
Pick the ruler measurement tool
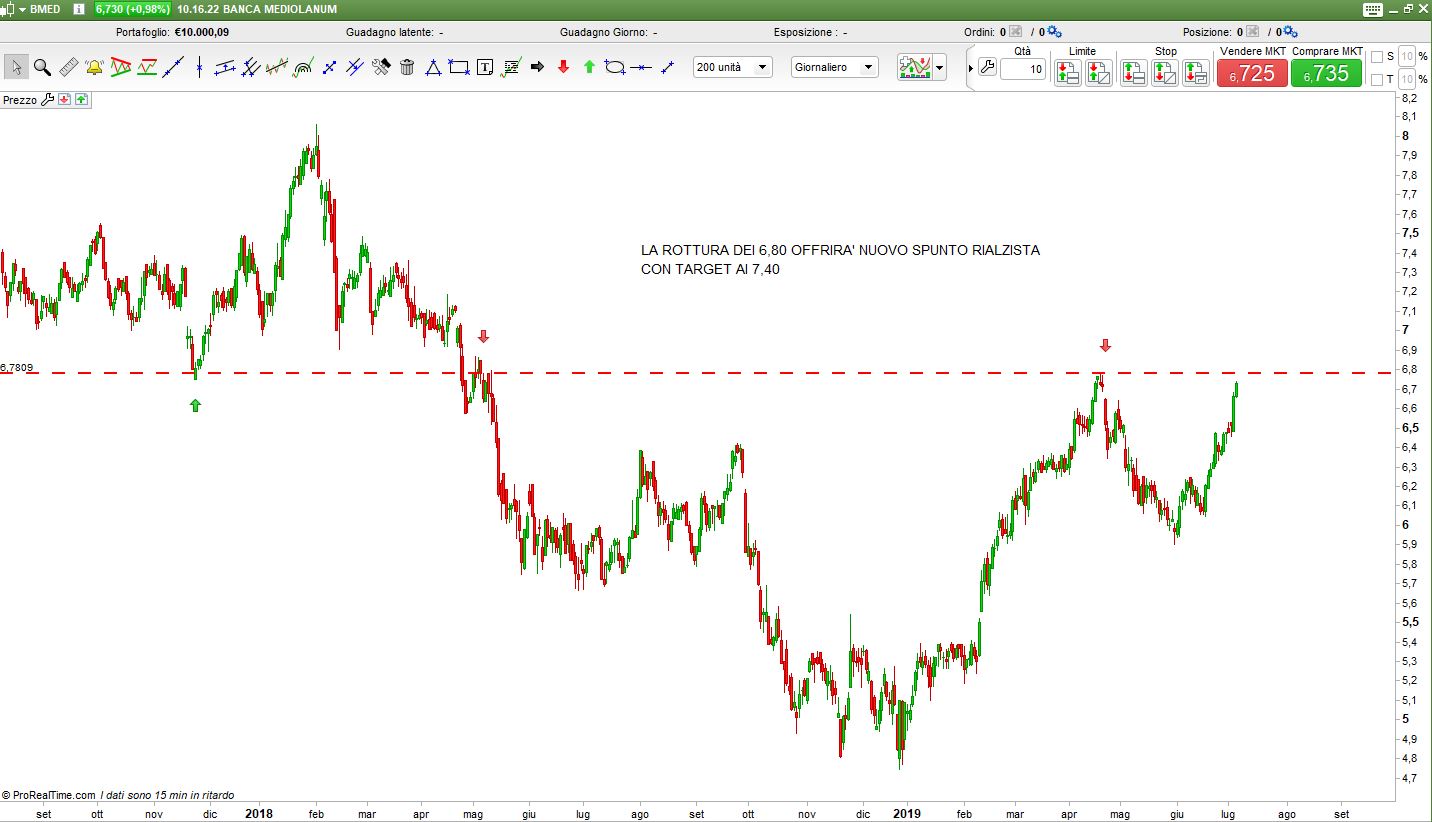coord(68,67)
